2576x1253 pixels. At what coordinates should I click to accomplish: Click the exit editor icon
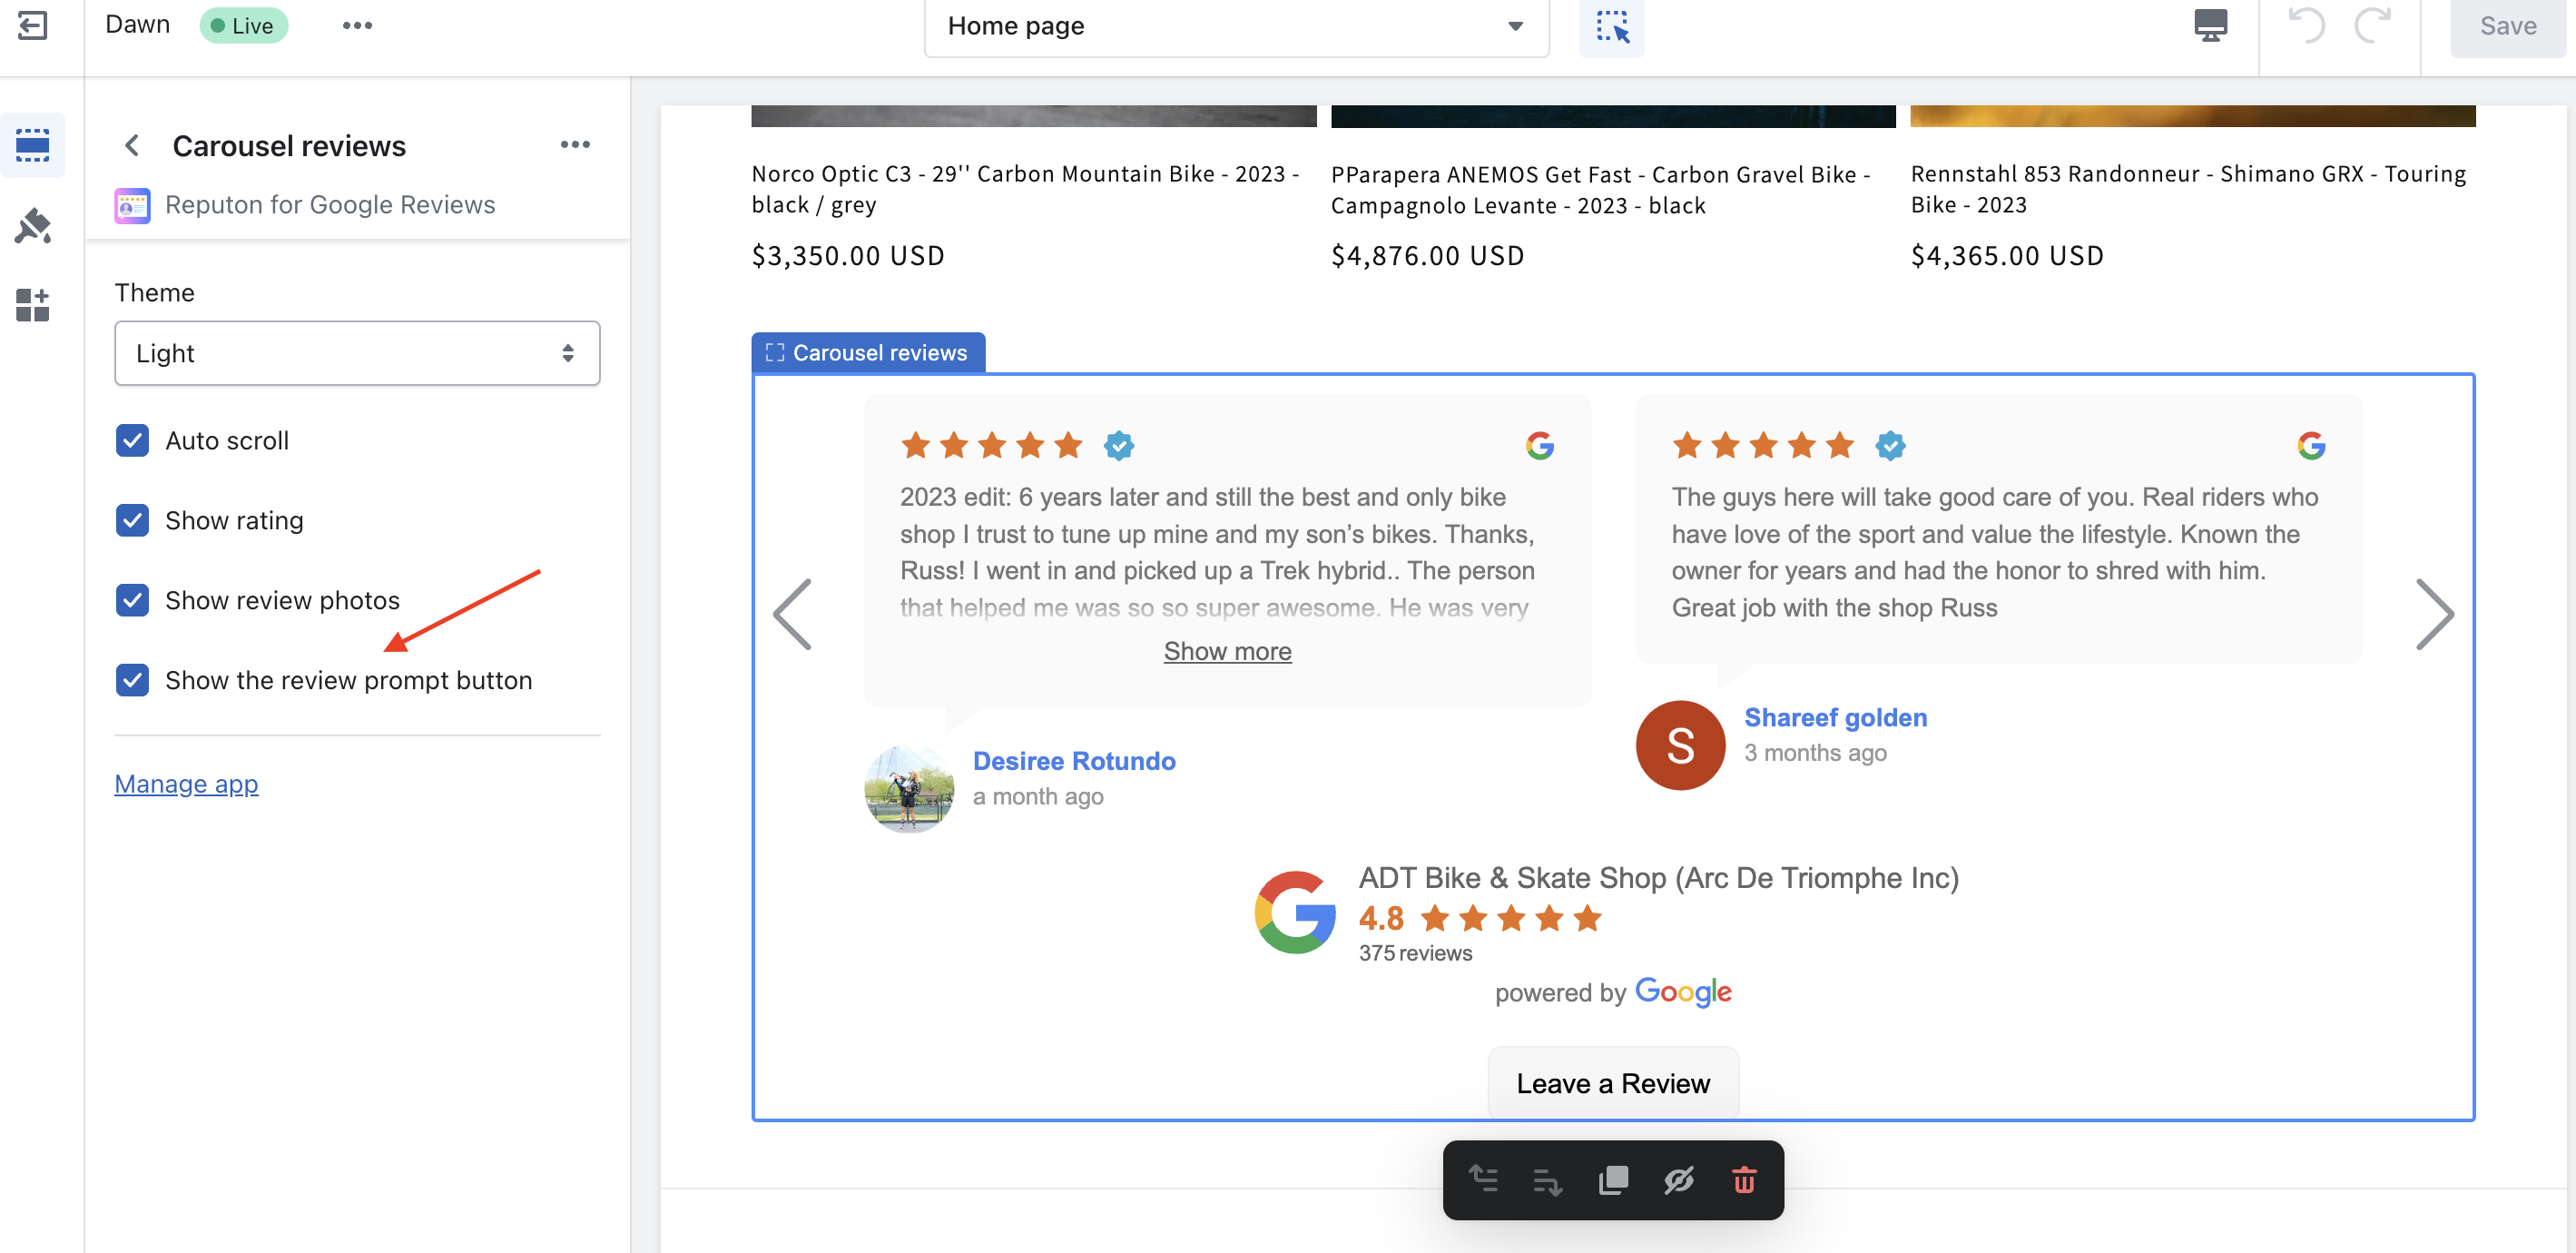coord(32,25)
